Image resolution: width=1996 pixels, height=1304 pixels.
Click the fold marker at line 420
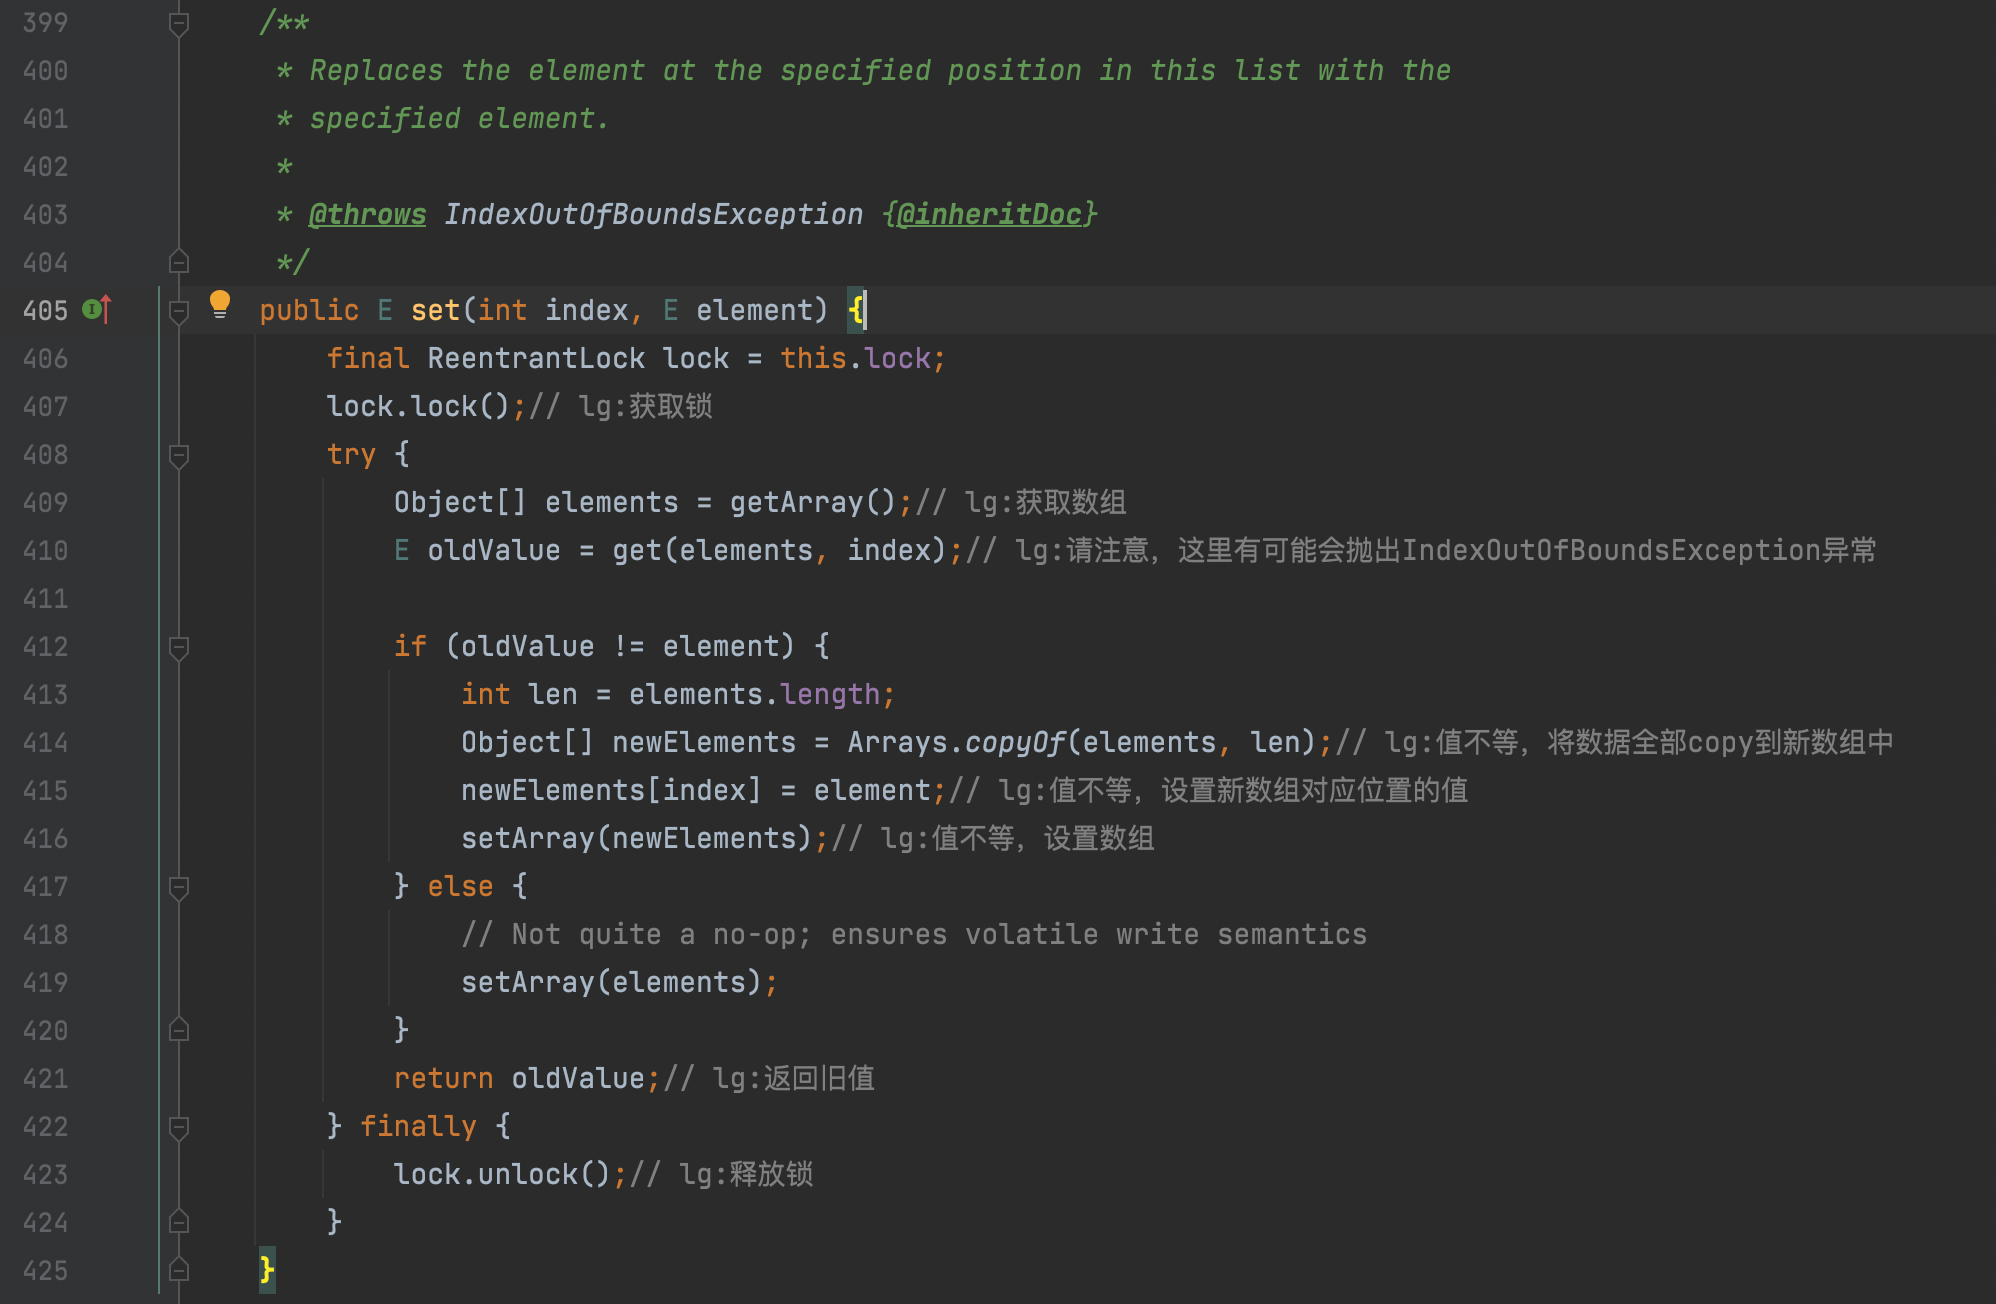pos(178,1031)
